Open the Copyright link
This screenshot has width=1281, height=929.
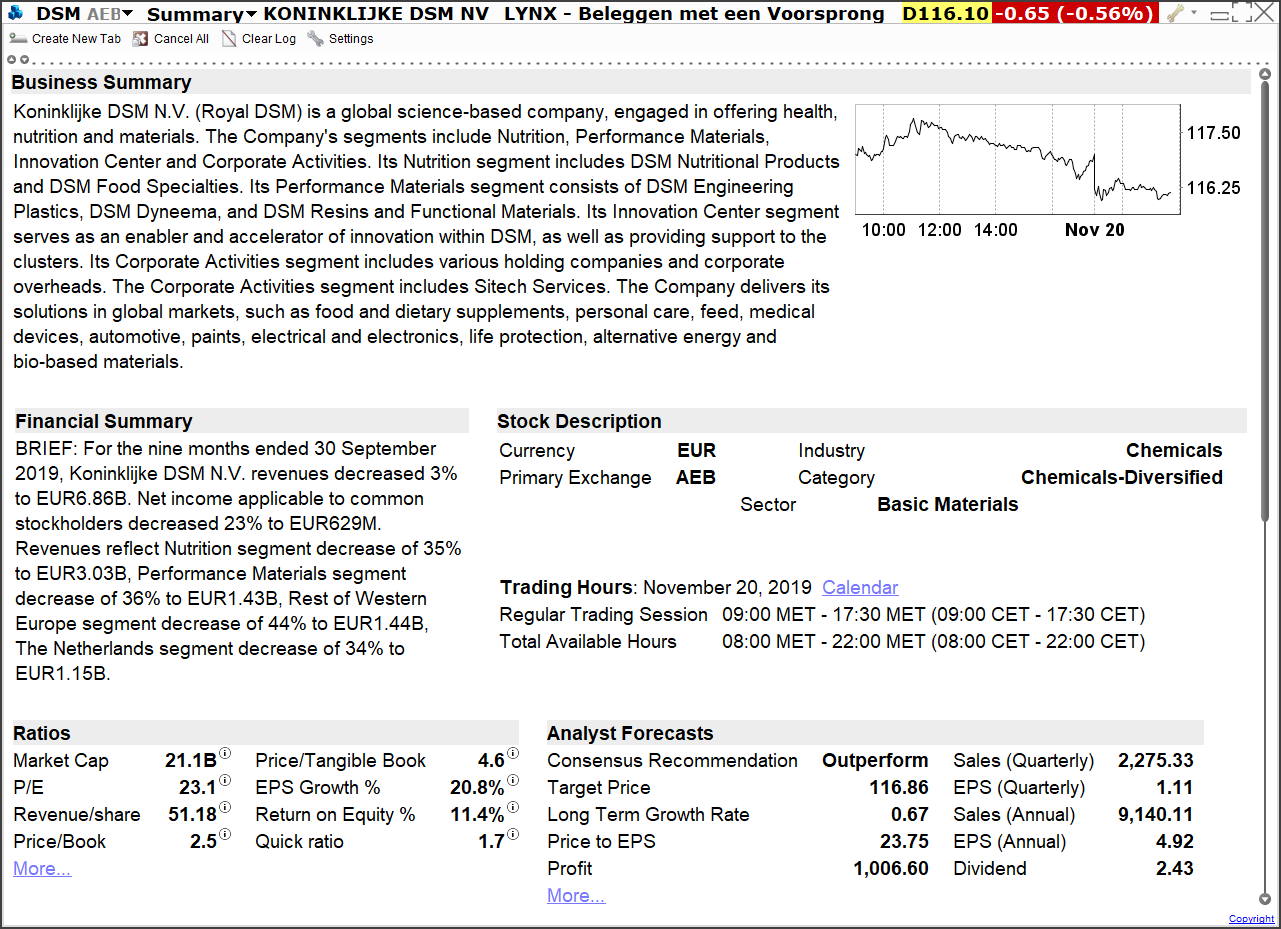(x=1252, y=918)
